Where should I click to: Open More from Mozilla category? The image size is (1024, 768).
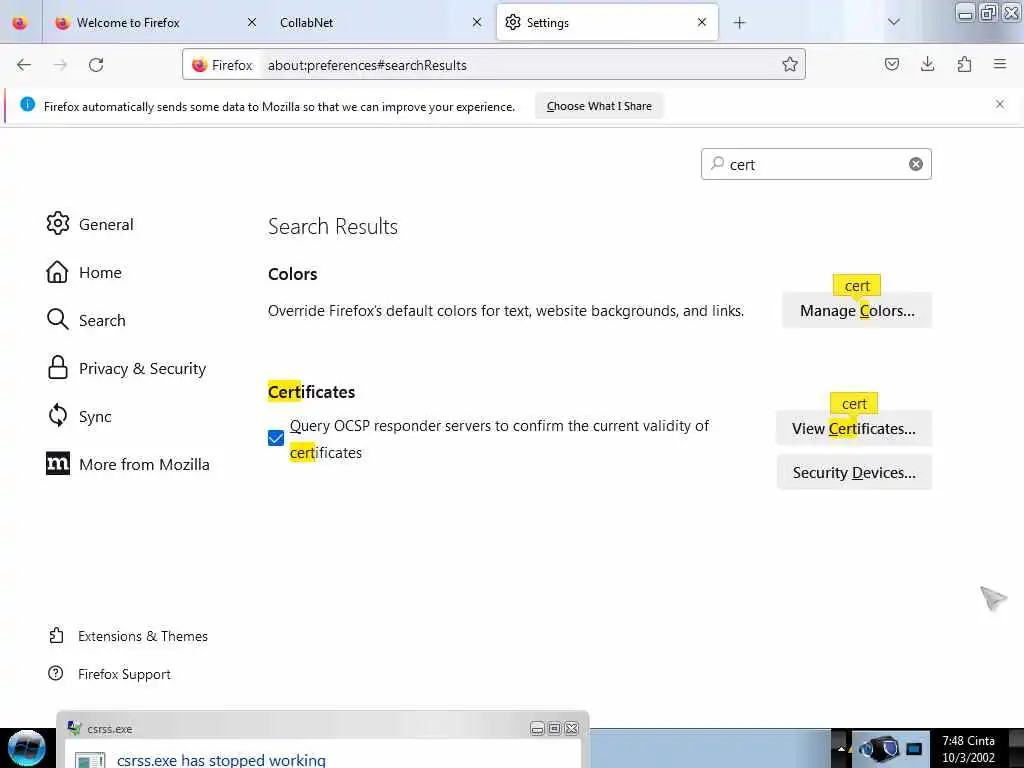click(128, 464)
